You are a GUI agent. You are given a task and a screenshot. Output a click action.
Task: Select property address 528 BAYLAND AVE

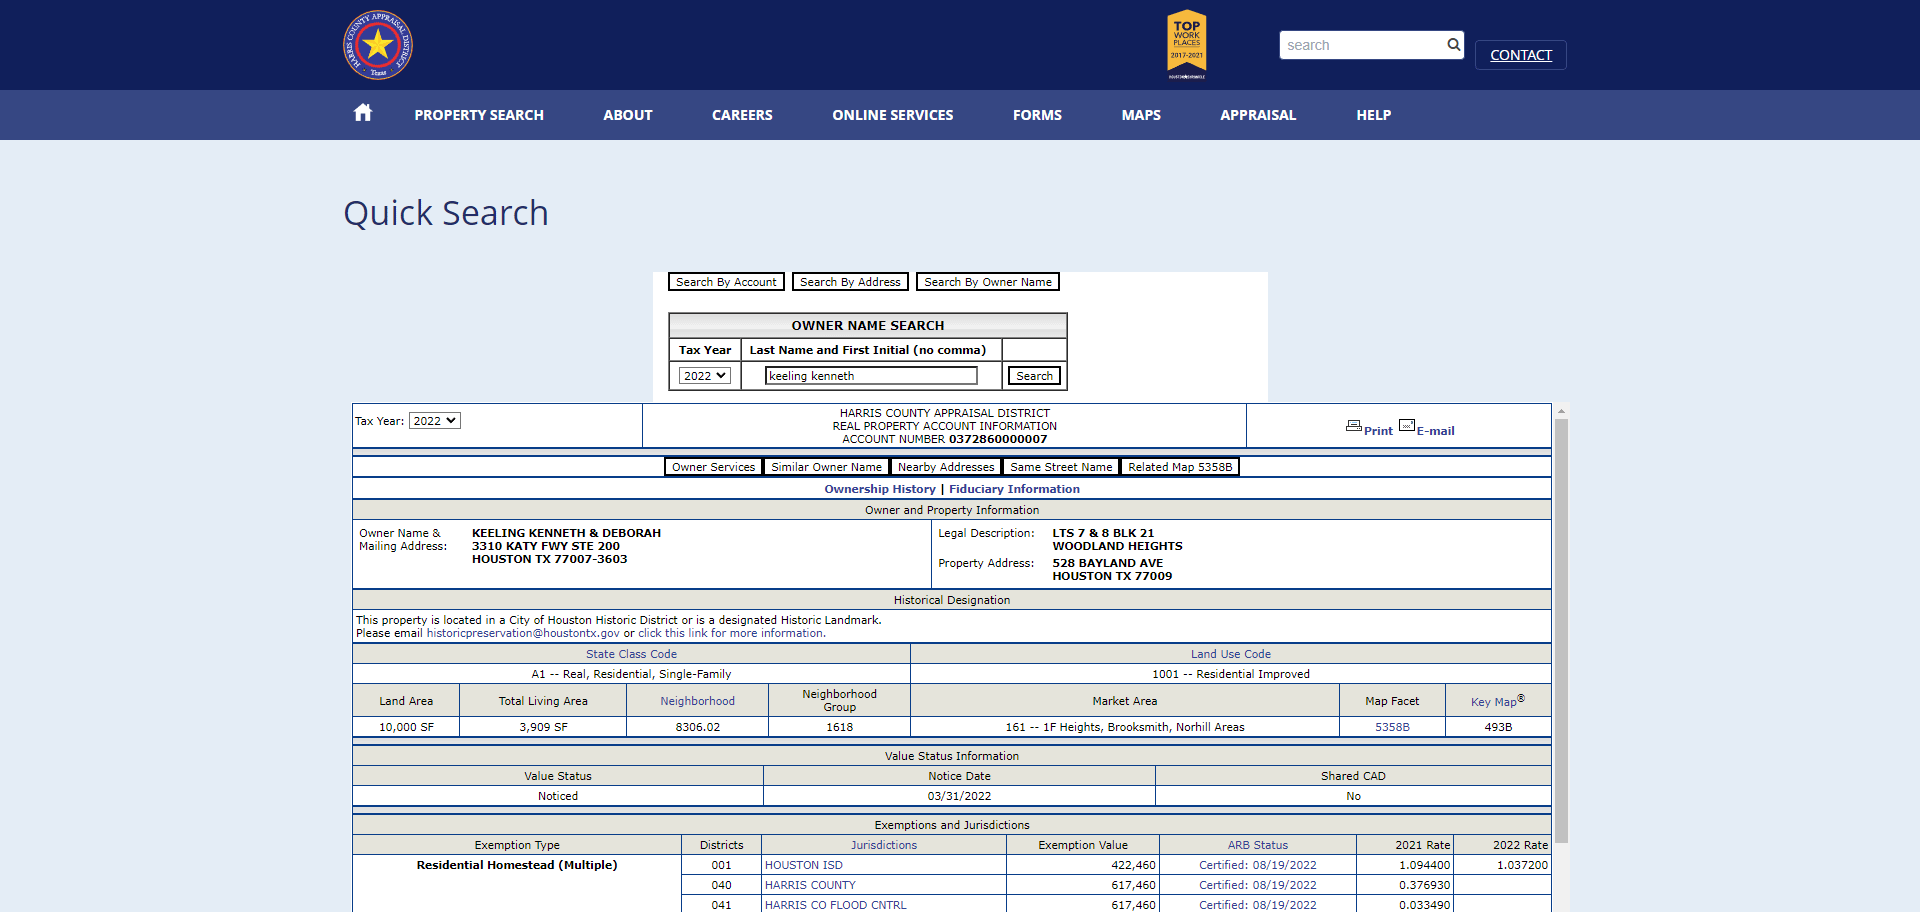pos(1107,563)
